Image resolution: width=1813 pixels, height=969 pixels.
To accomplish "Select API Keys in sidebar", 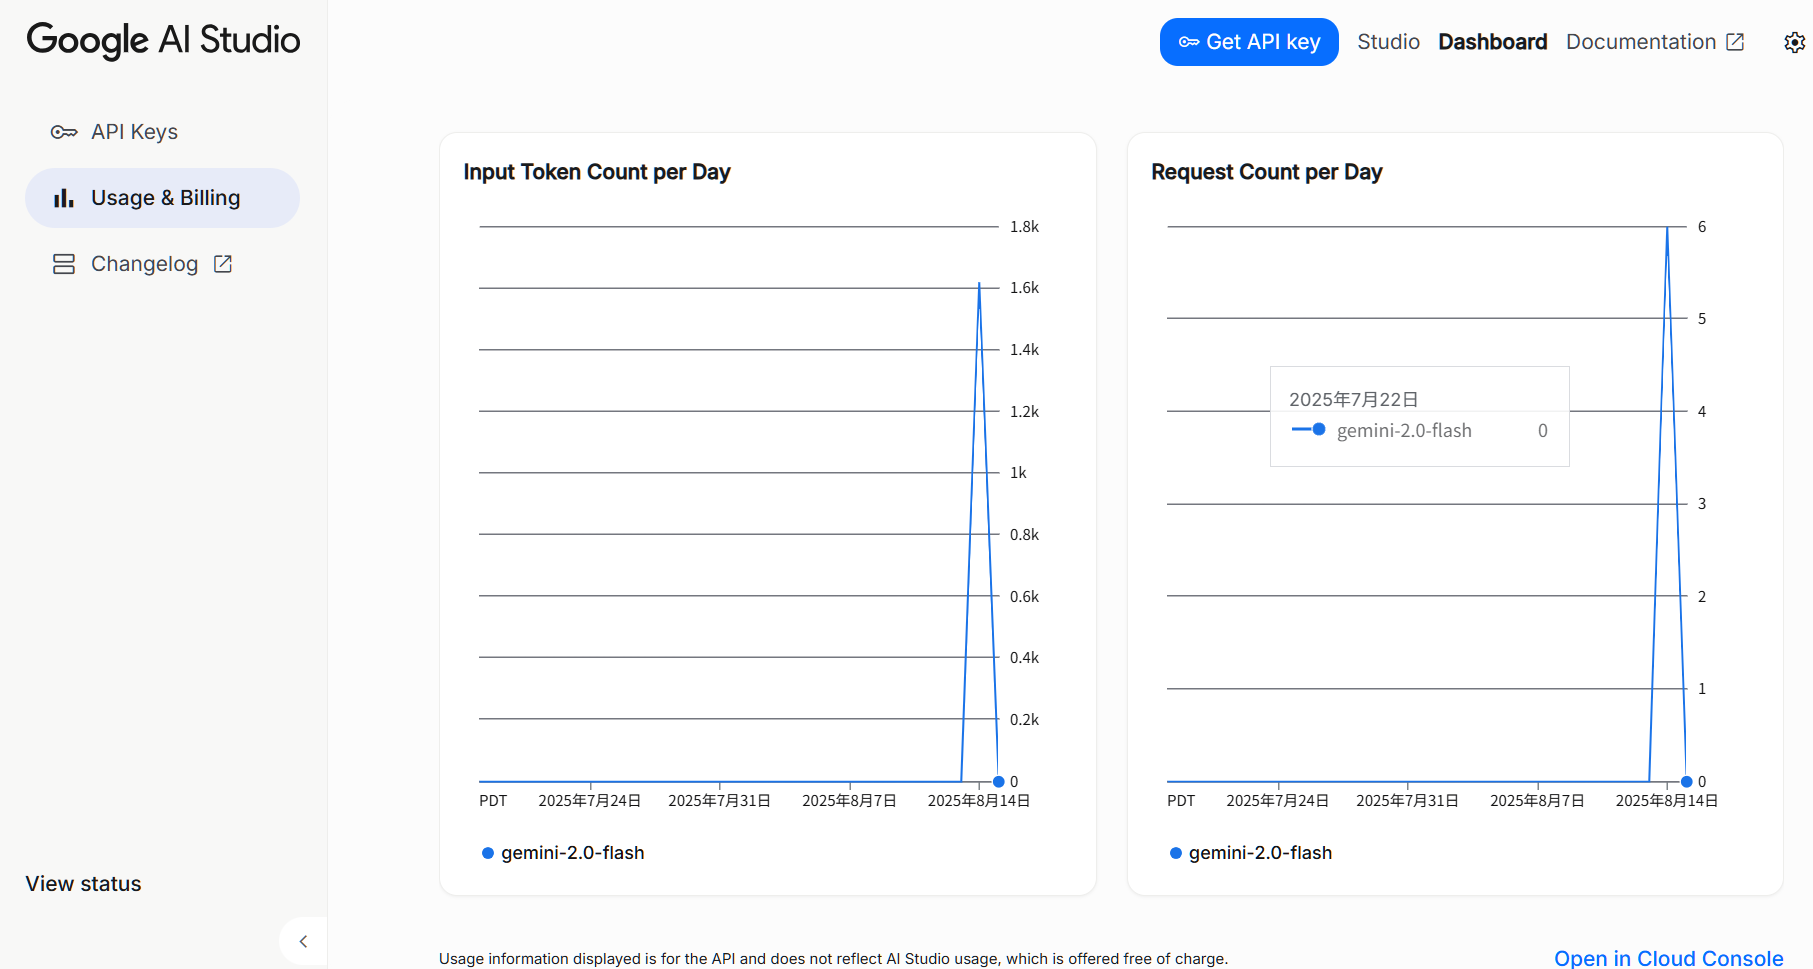I will (162, 132).
